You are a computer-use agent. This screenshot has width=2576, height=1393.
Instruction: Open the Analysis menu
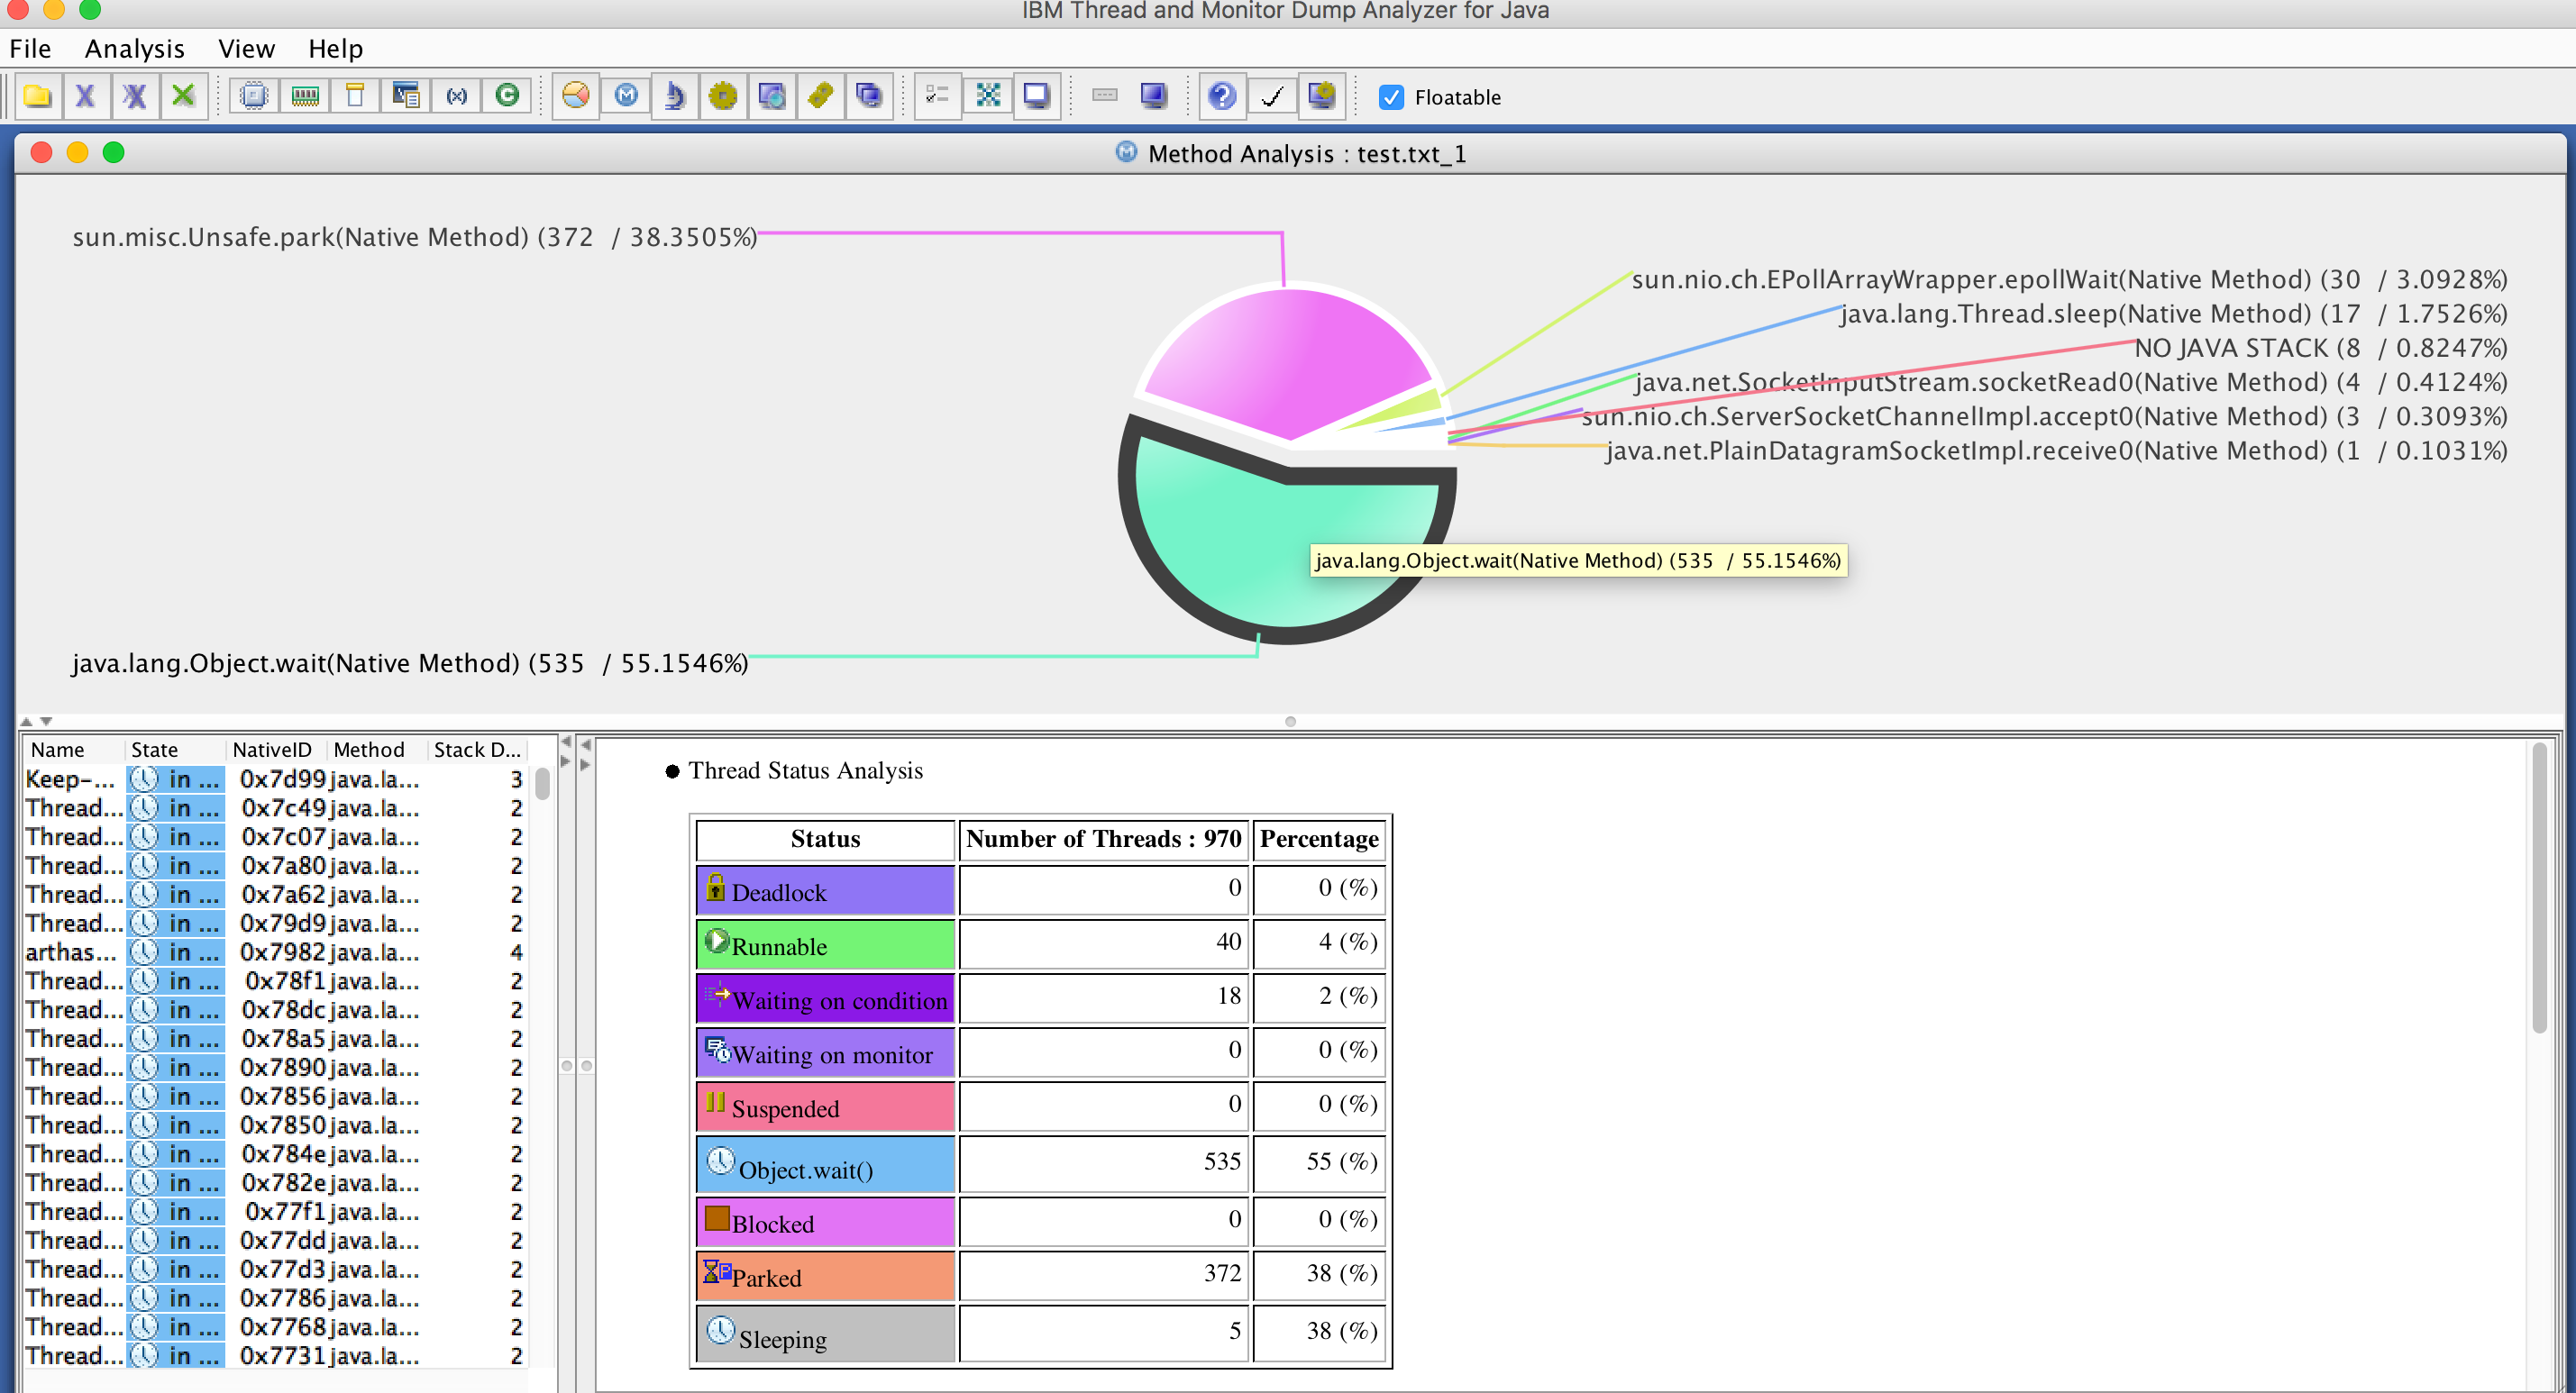[x=135, y=49]
